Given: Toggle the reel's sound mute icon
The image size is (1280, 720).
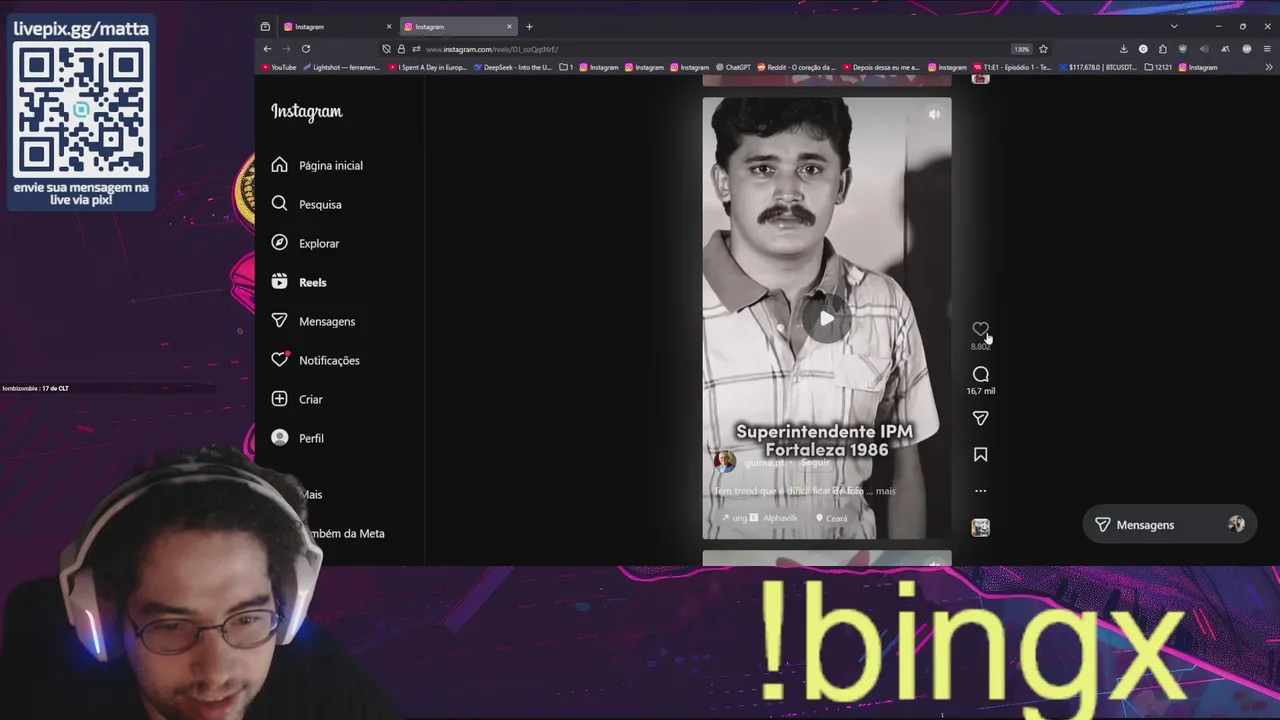Looking at the screenshot, I should 934,114.
